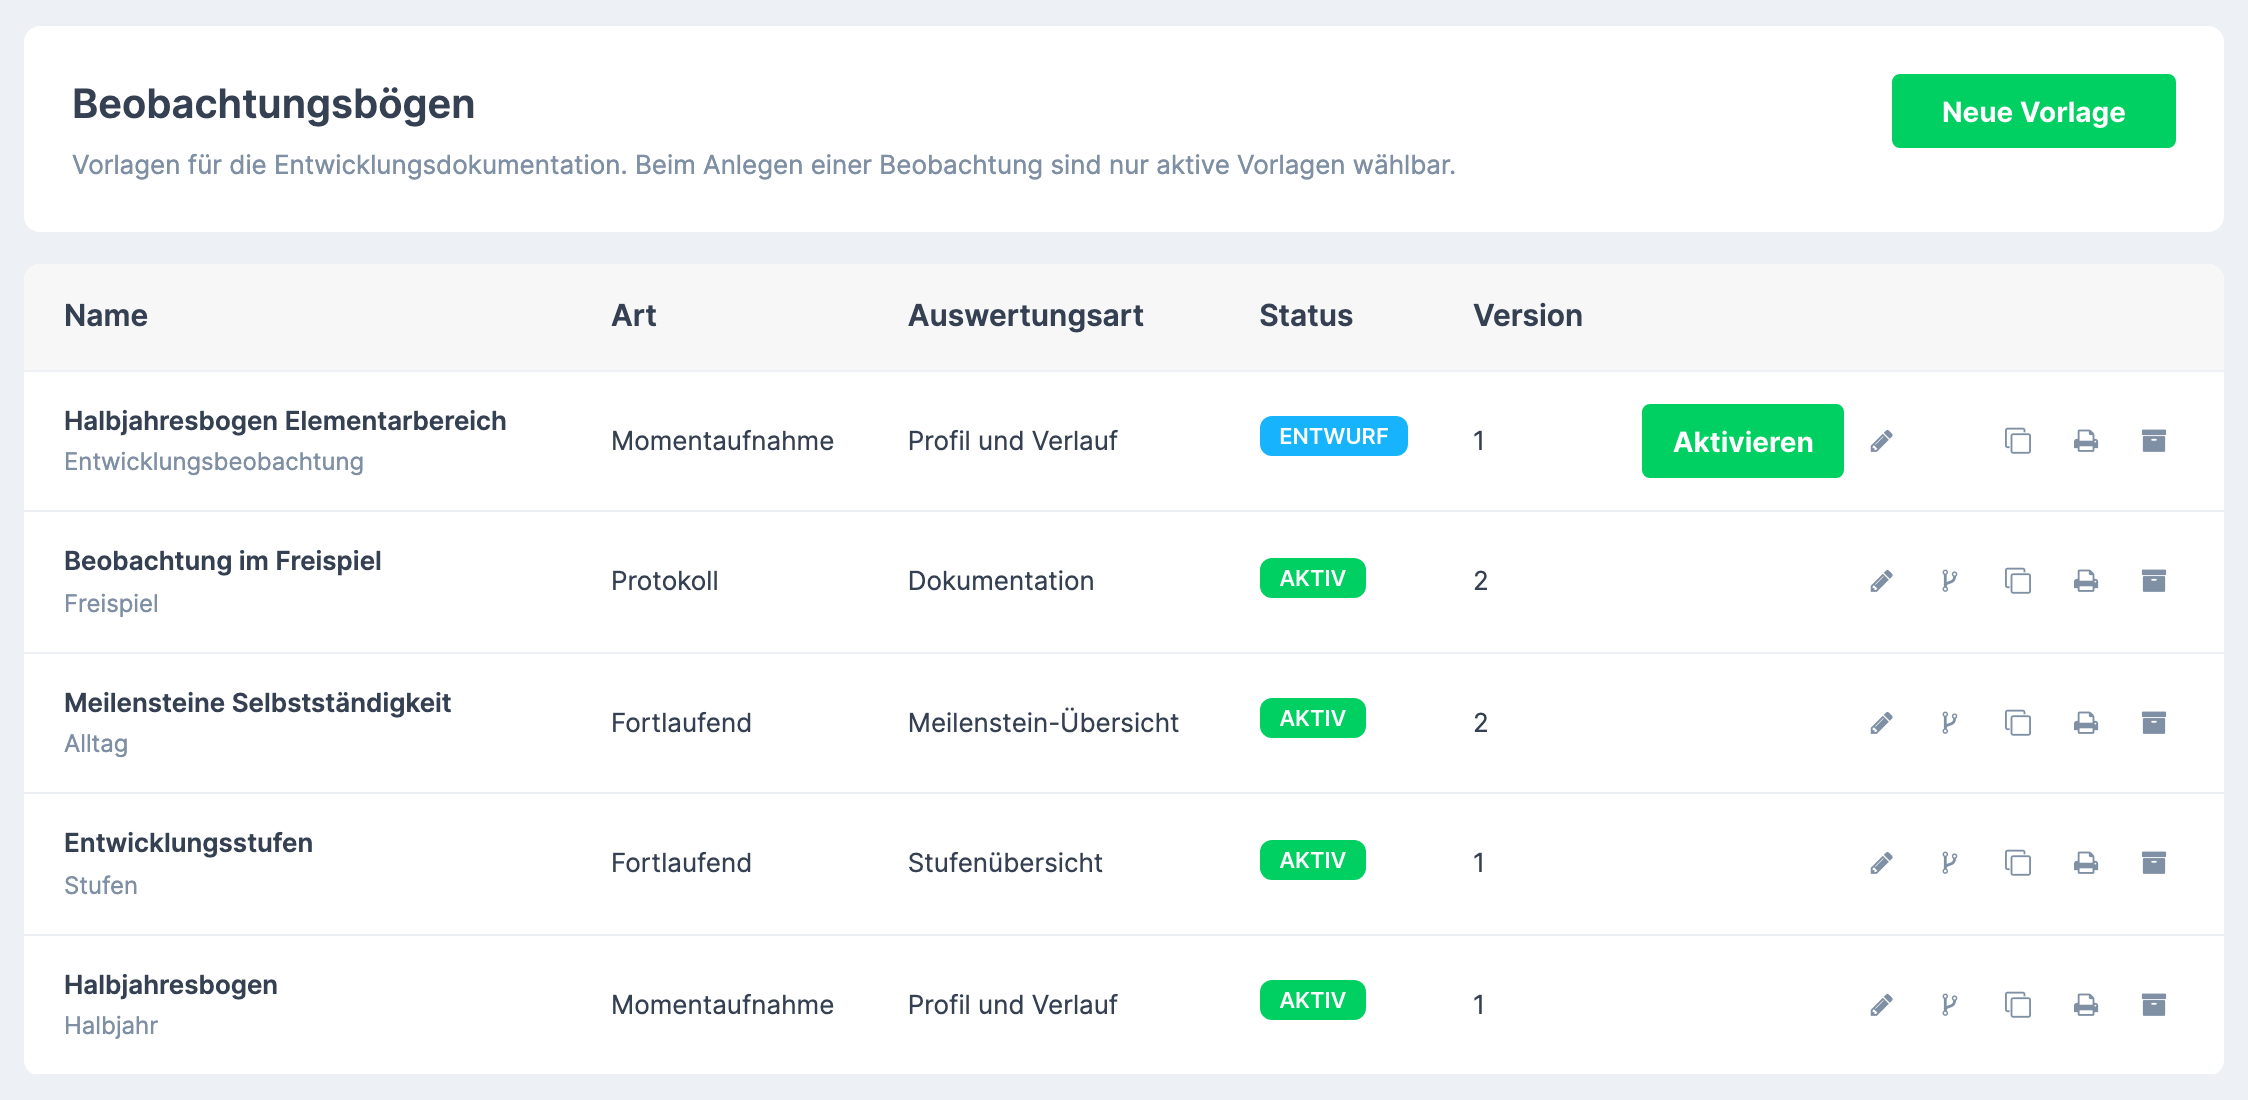Archive the Entwicklungsstufen template
The image size is (2248, 1100).
click(x=2154, y=863)
